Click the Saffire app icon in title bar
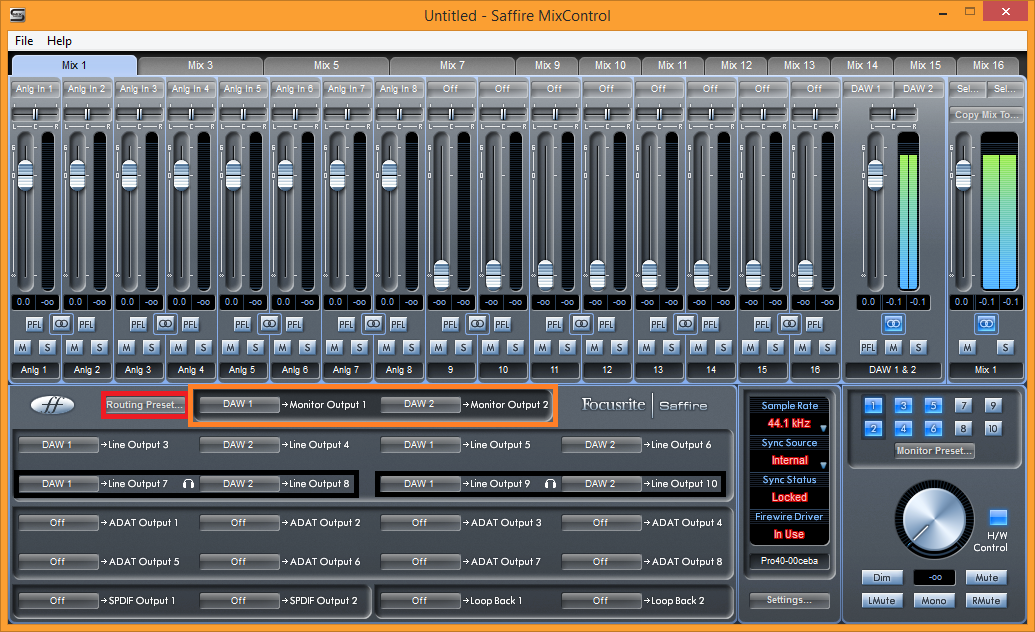This screenshot has height=632, width=1035. coord(18,15)
